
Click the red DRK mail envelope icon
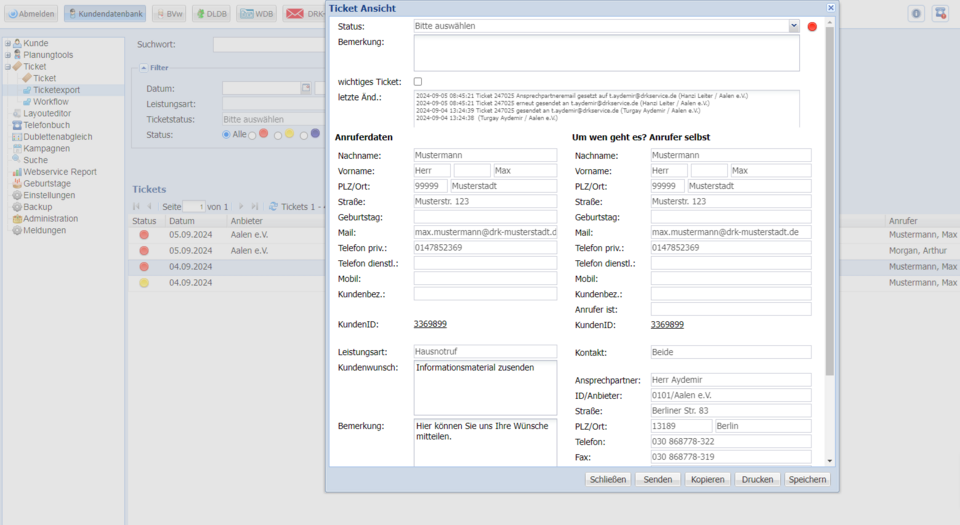coord(295,13)
